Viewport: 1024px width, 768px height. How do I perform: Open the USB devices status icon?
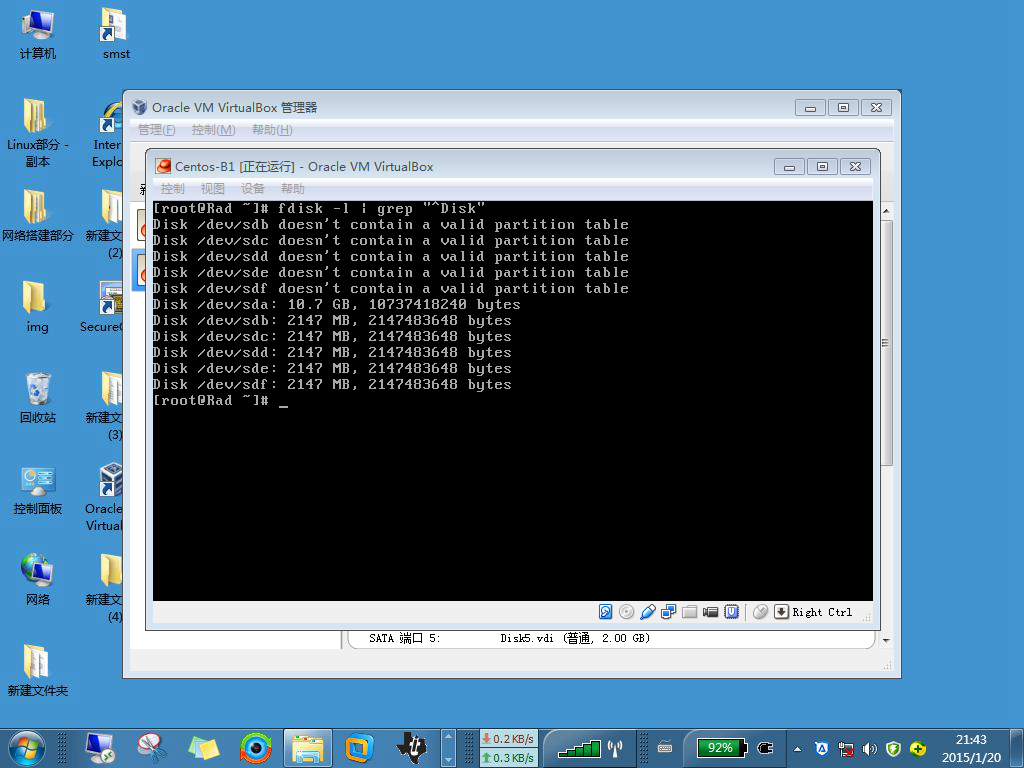[x=648, y=612]
